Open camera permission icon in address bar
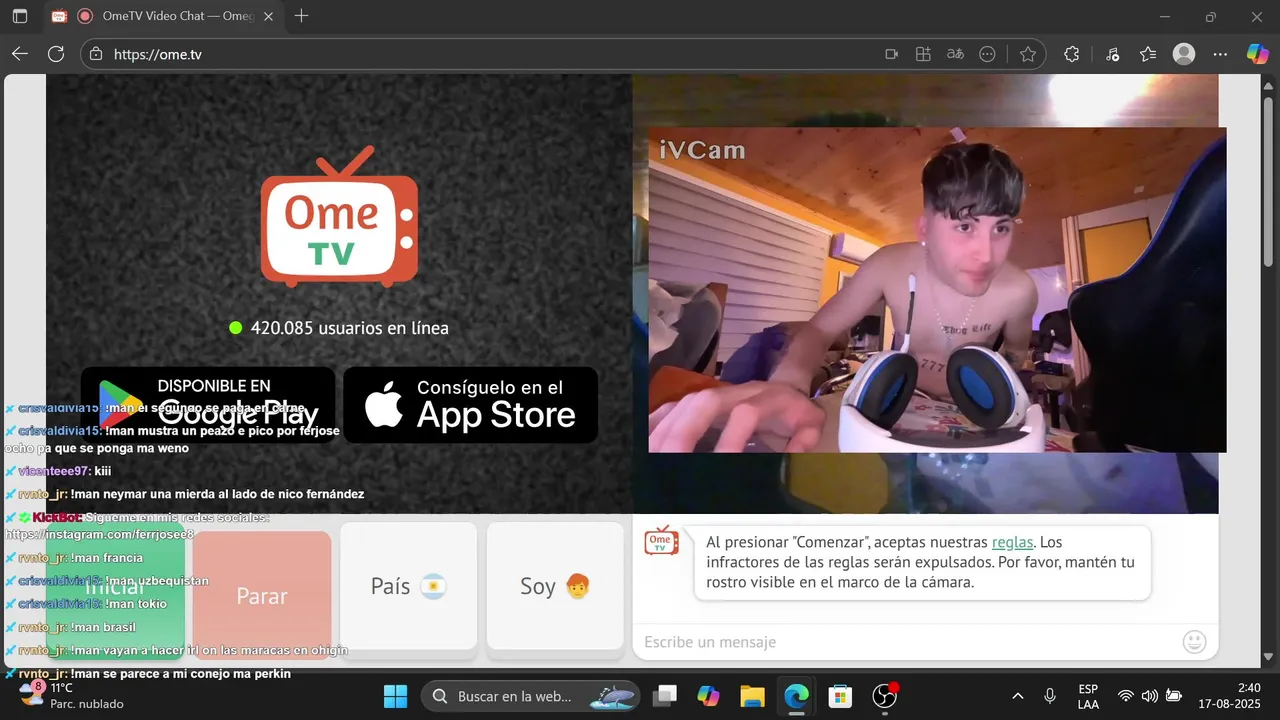The image size is (1280, 720). click(x=892, y=54)
